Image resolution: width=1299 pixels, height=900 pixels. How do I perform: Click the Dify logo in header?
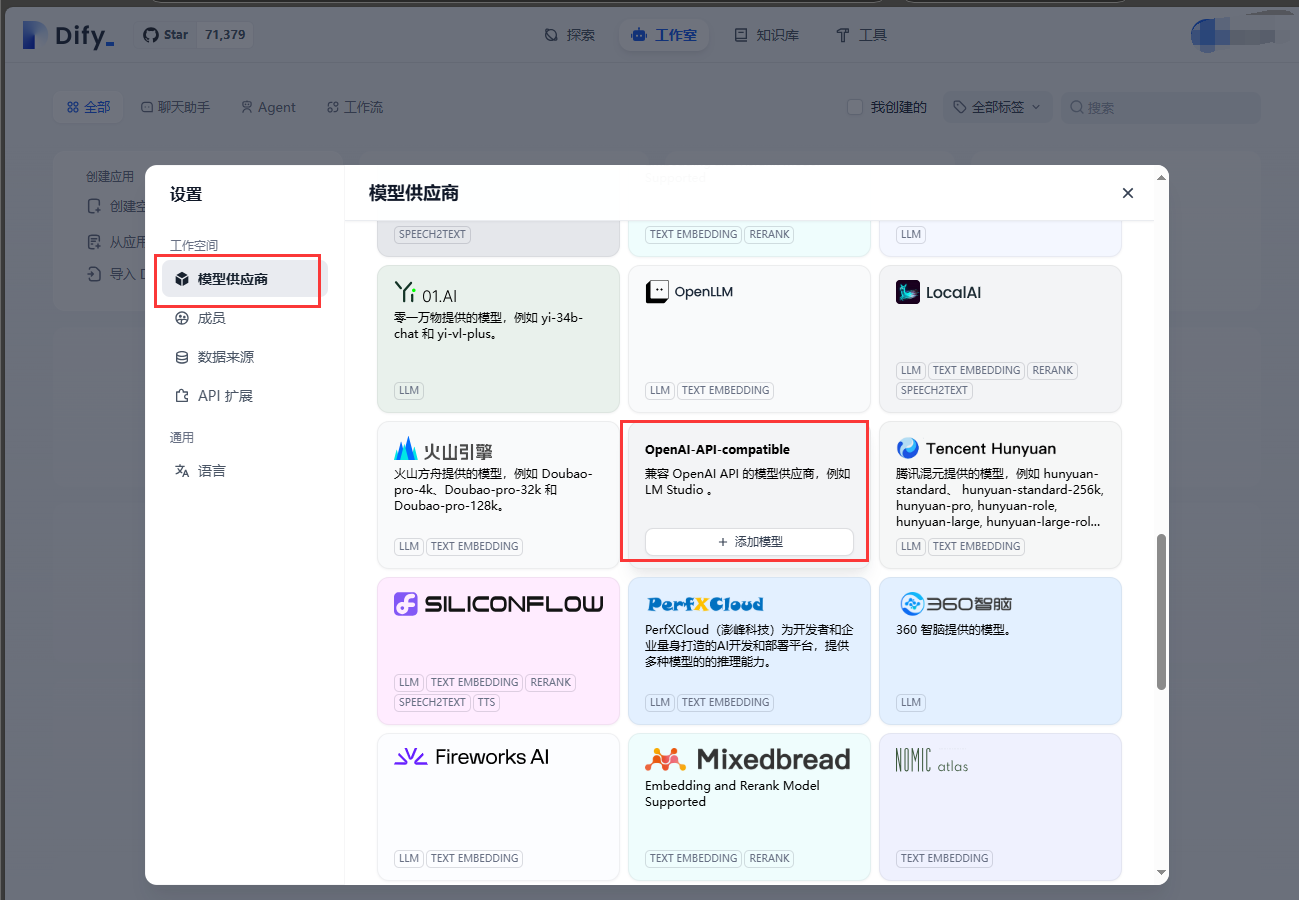(x=68, y=35)
